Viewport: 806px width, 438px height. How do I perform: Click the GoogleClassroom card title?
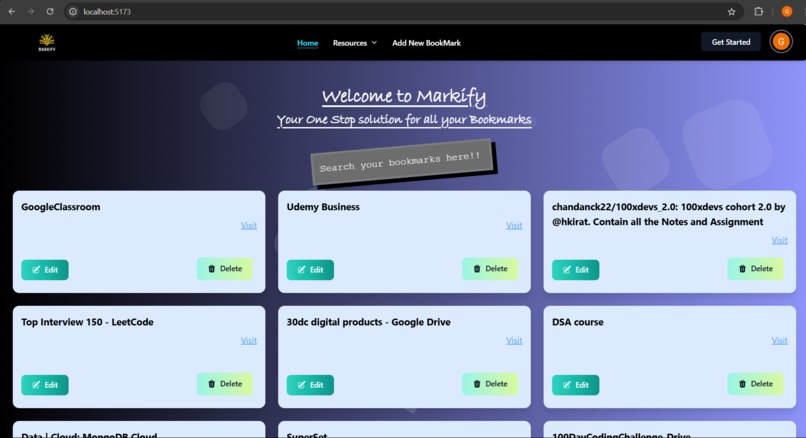click(x=61, y=207)
